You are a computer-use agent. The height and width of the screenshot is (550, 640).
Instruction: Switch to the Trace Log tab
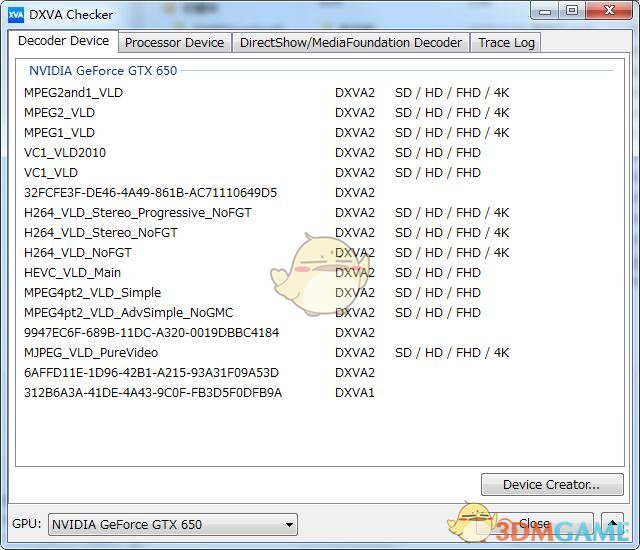click(x=506, y=42)
